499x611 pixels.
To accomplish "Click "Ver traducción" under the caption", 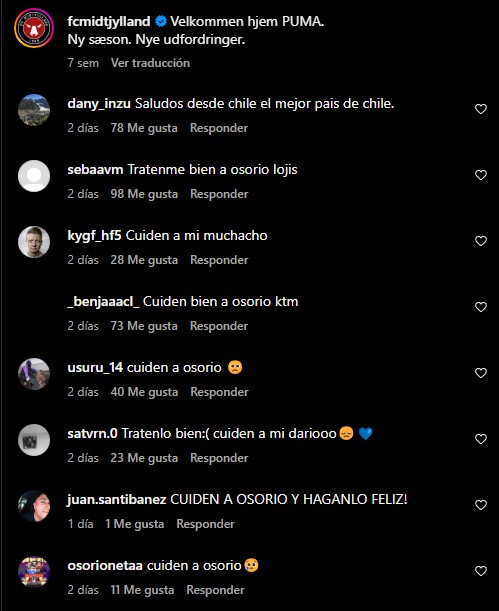I will [150, 63].
